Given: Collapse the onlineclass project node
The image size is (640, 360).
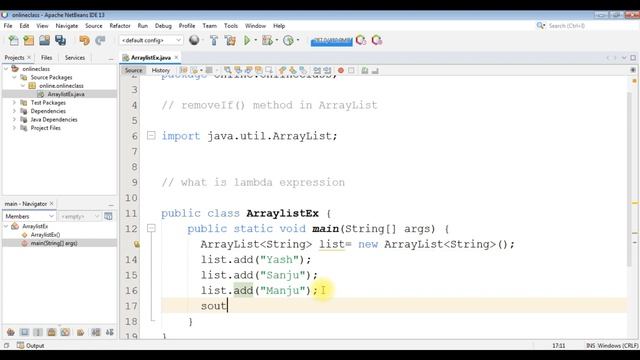Looking at the screenshot, I should [6, 69].
